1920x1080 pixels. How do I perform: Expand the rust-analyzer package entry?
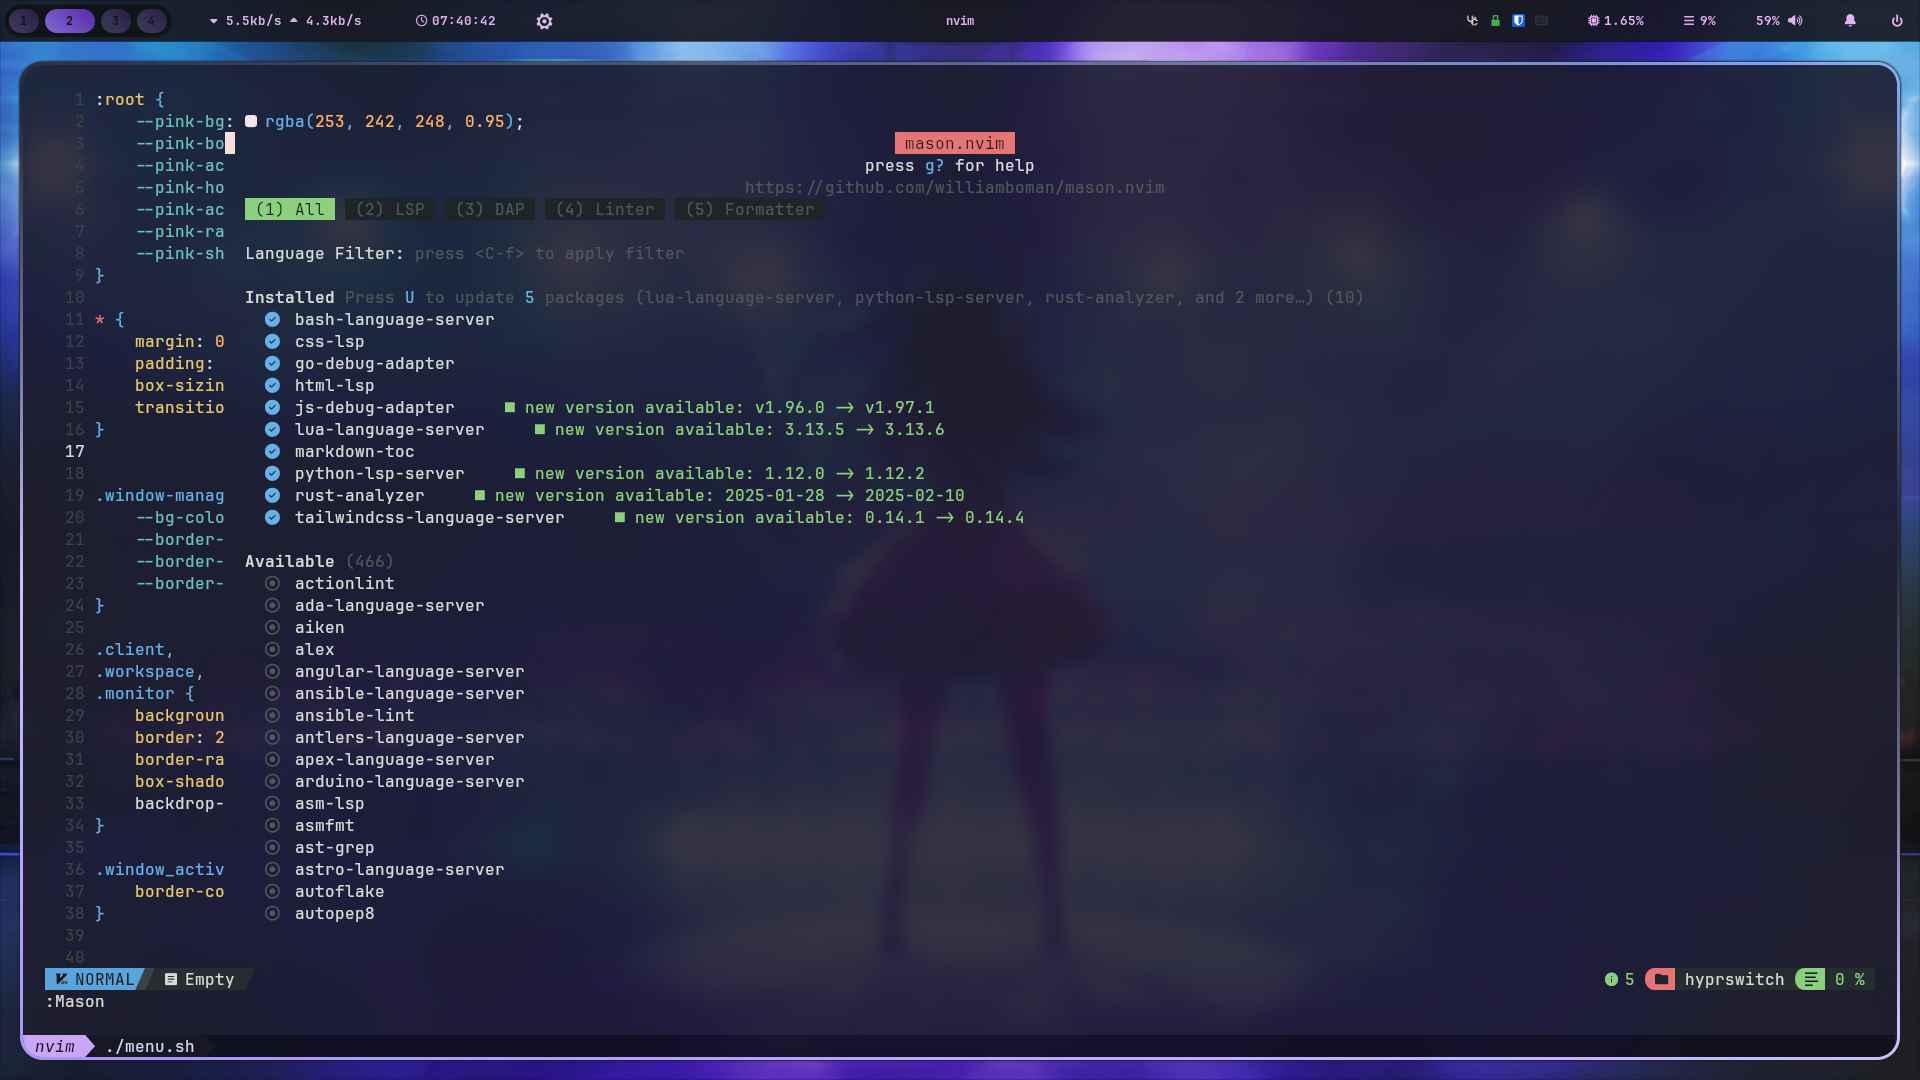tap(359, 496)
